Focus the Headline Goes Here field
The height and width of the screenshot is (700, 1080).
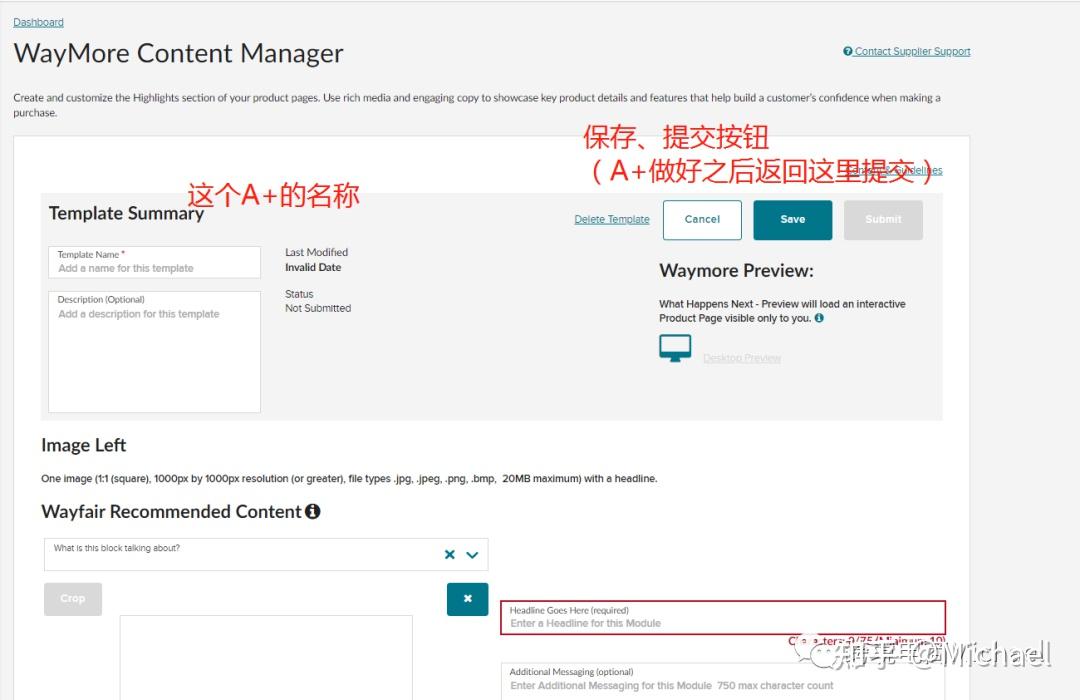(723, 617)
